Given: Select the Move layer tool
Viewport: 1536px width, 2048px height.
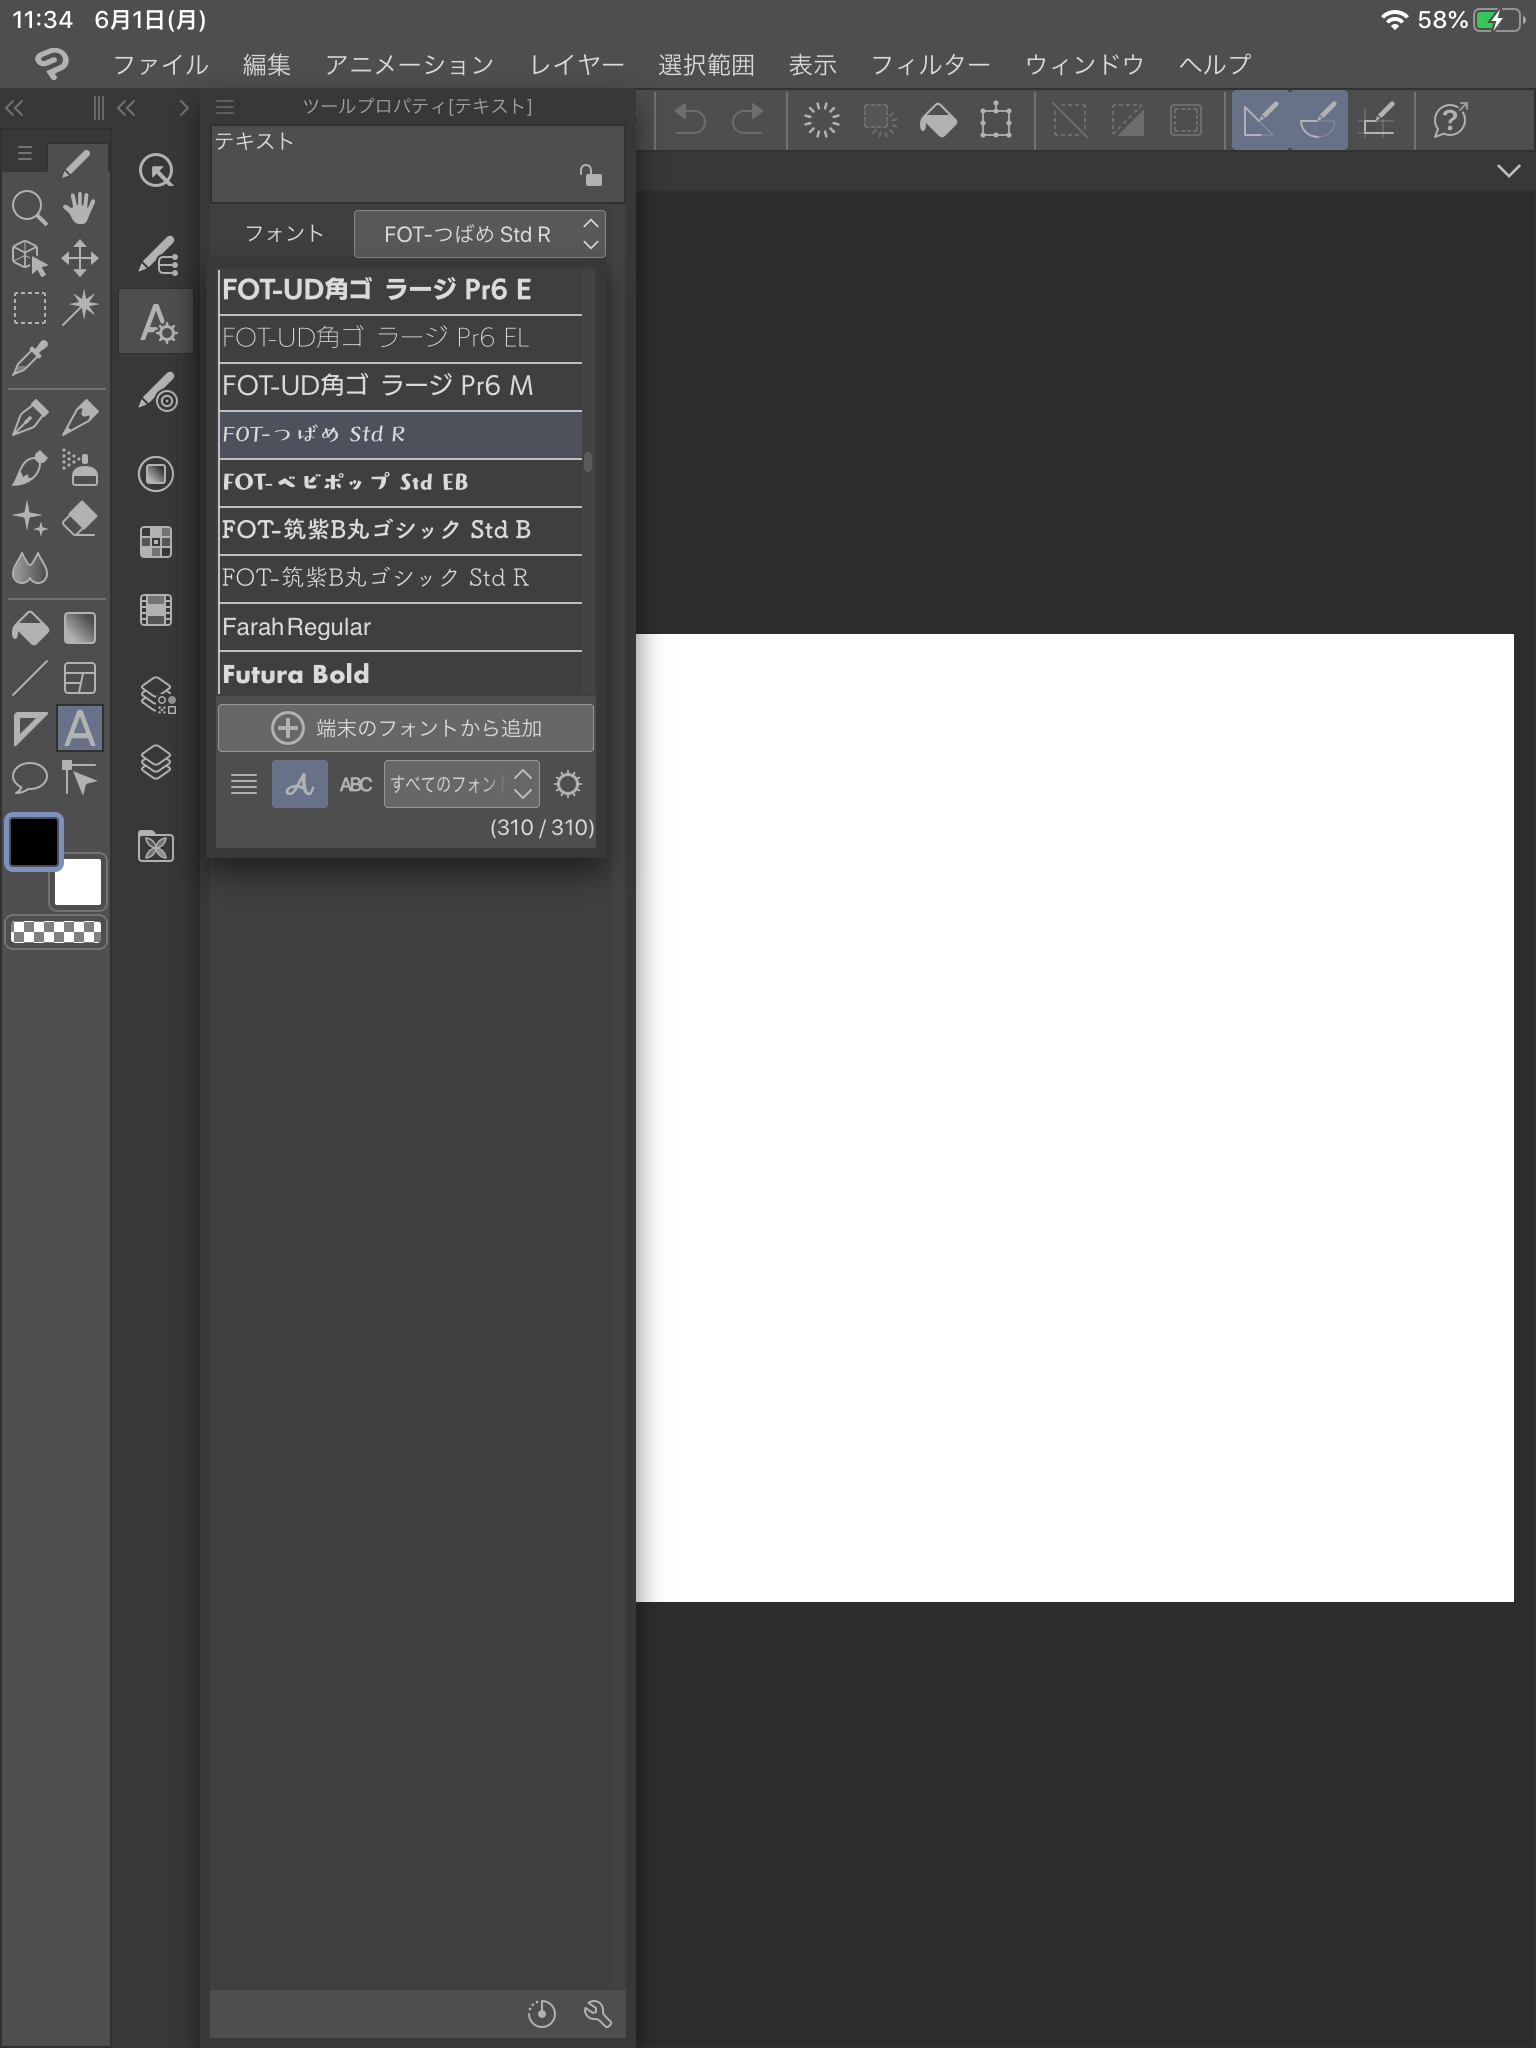Looking at the screenshot, I should 80,258.
